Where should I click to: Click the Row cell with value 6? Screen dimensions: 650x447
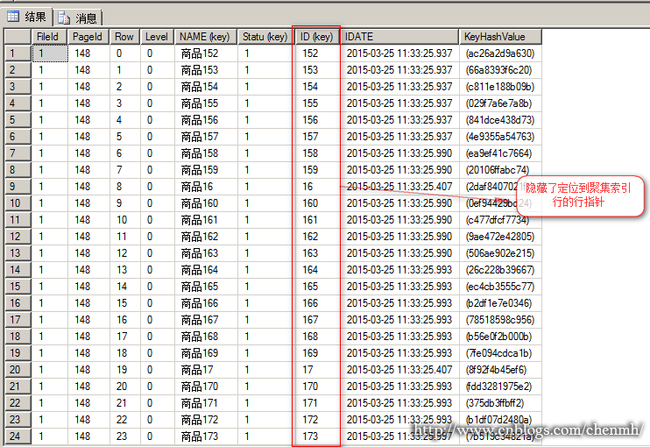point(125,153)
